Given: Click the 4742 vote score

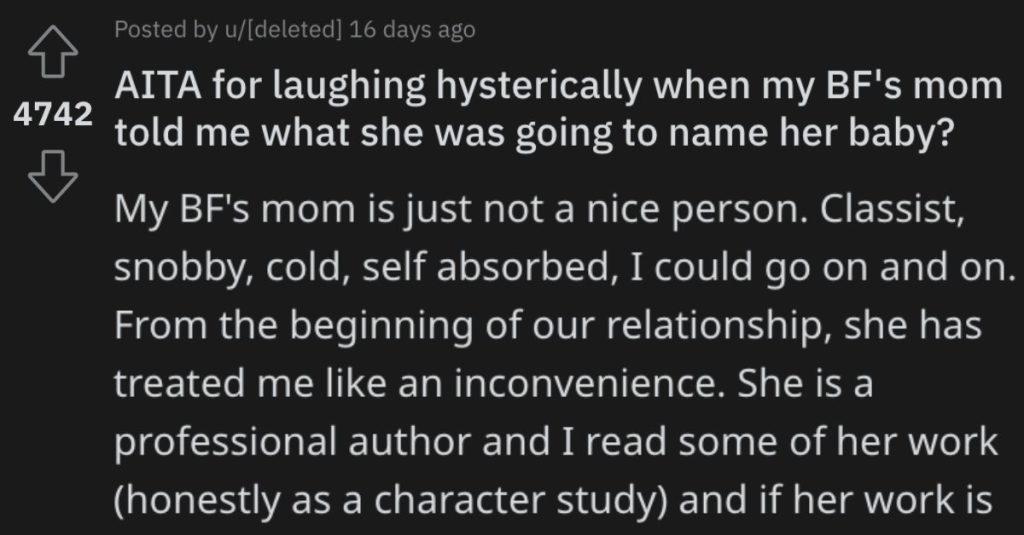Looking at the screenshot, I should tap(53, 115).
